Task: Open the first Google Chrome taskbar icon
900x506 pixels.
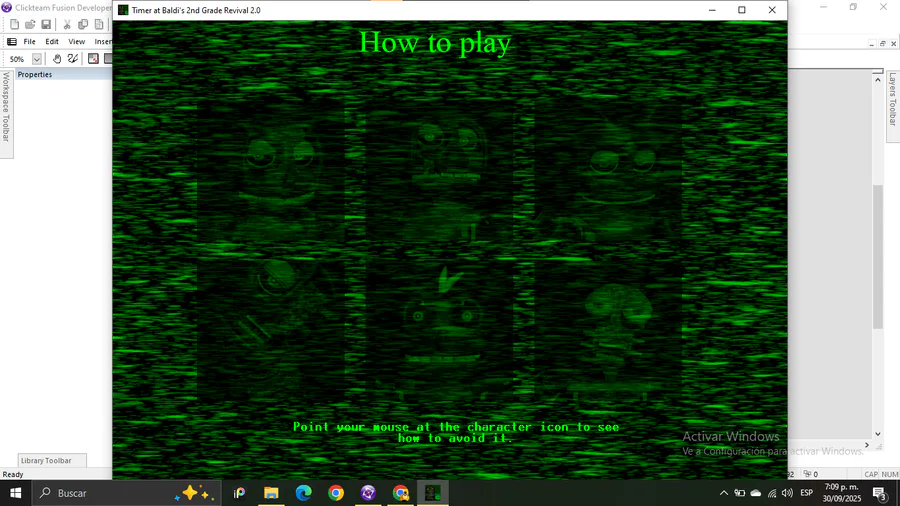Action: pos(336,493)
